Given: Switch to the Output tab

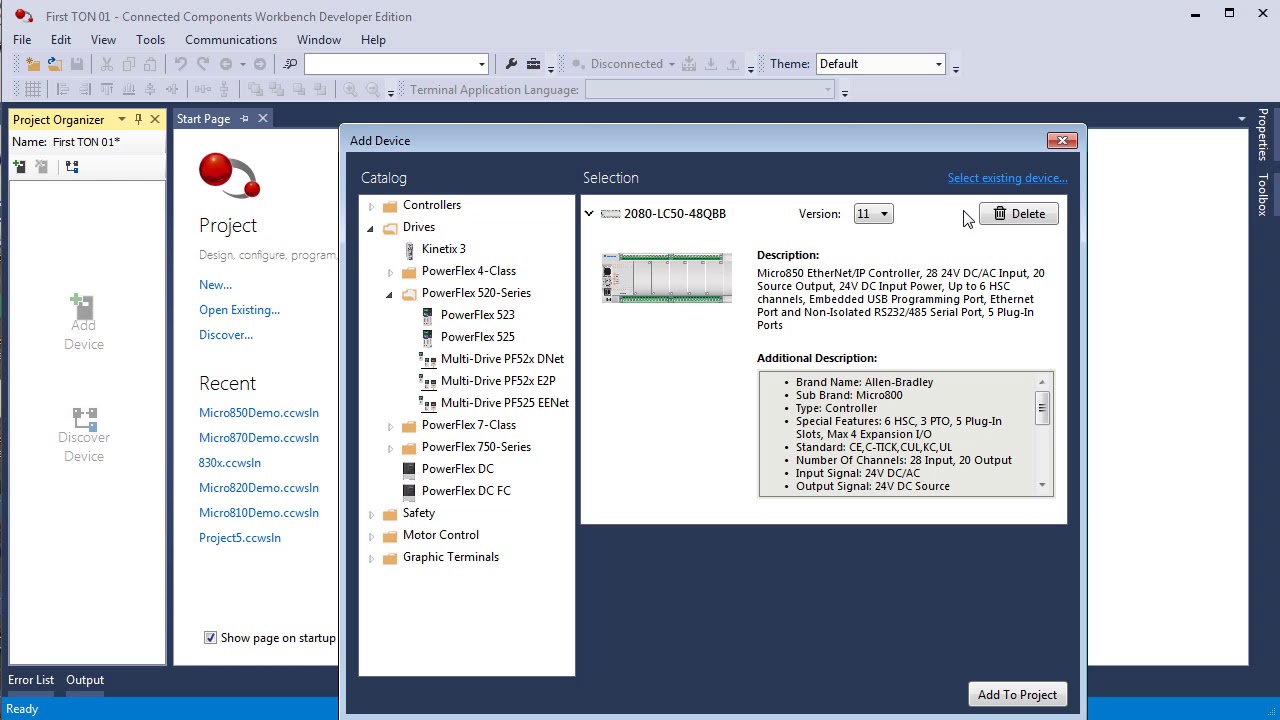Looking at the screenshot, I should point(85,680).
